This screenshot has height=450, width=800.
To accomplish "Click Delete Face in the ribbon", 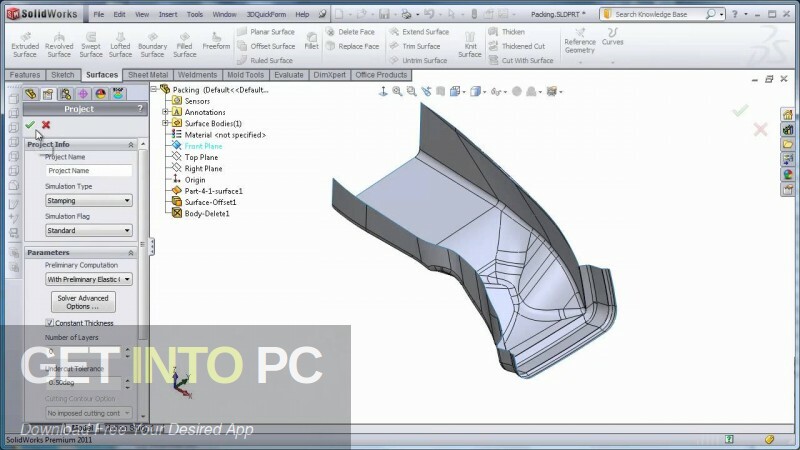I will pyautogui.click(x=350, y=32).
